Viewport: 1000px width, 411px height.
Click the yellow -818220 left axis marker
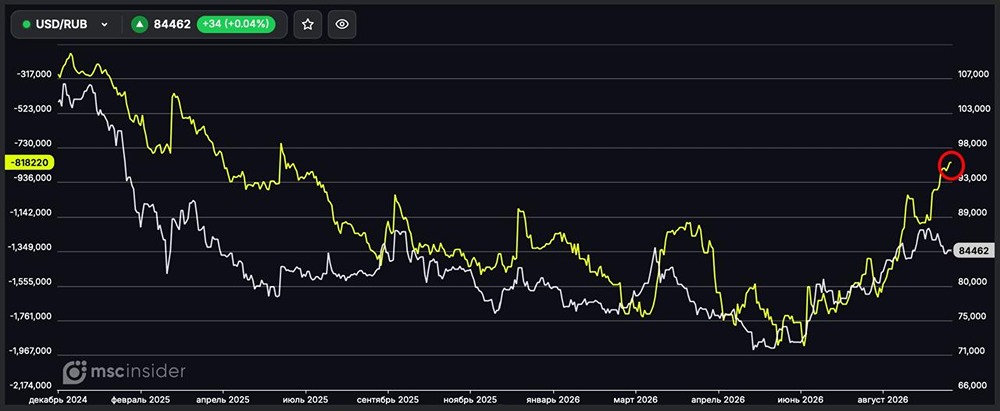[29, 163]
